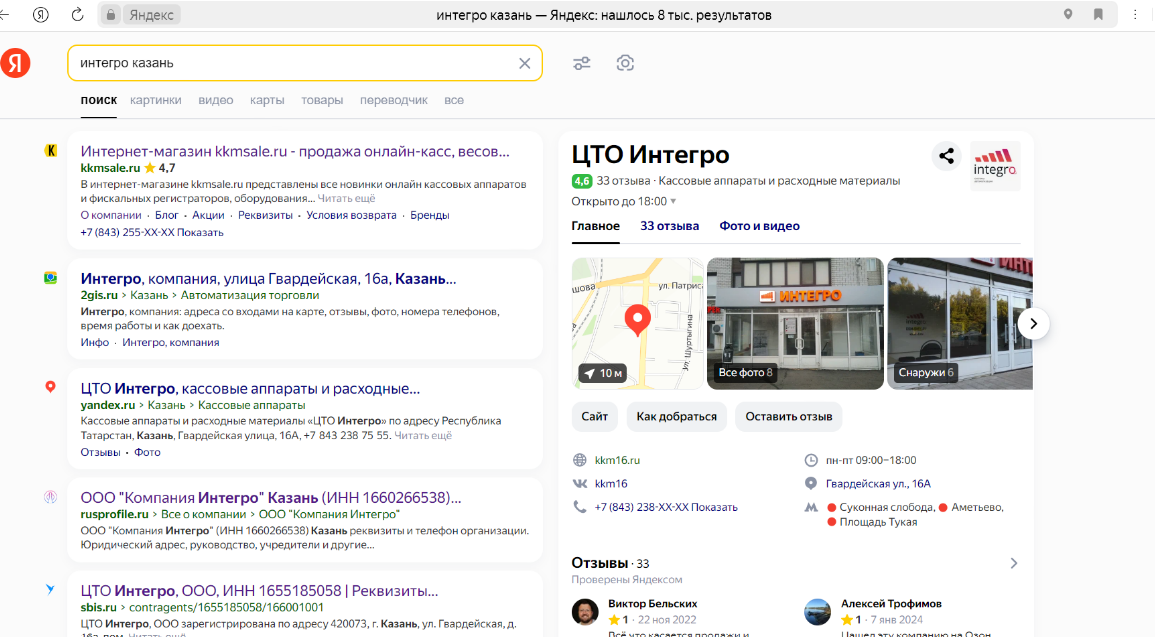The width and height of the screenshot is (1155, 637).
Task: Open 2gis Интегро result title
Action: coord(268,278)
